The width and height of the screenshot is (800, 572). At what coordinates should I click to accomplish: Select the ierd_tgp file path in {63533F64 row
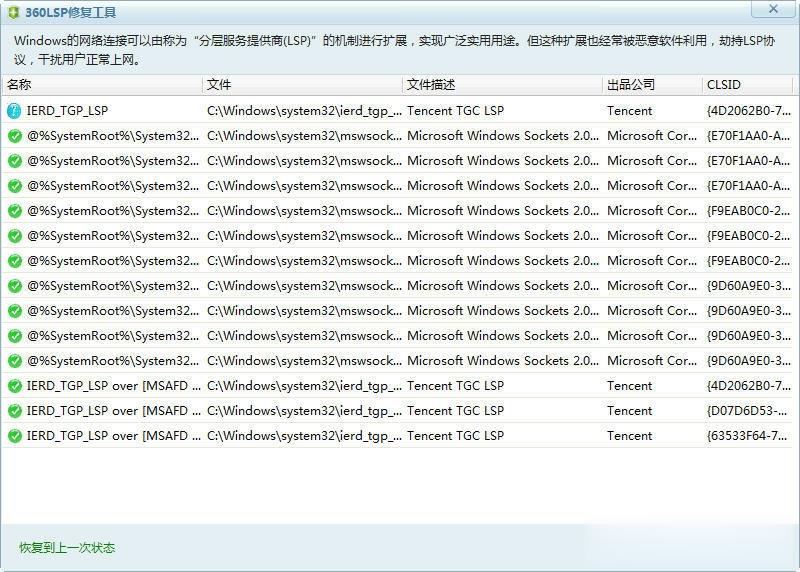coord(305,436)
